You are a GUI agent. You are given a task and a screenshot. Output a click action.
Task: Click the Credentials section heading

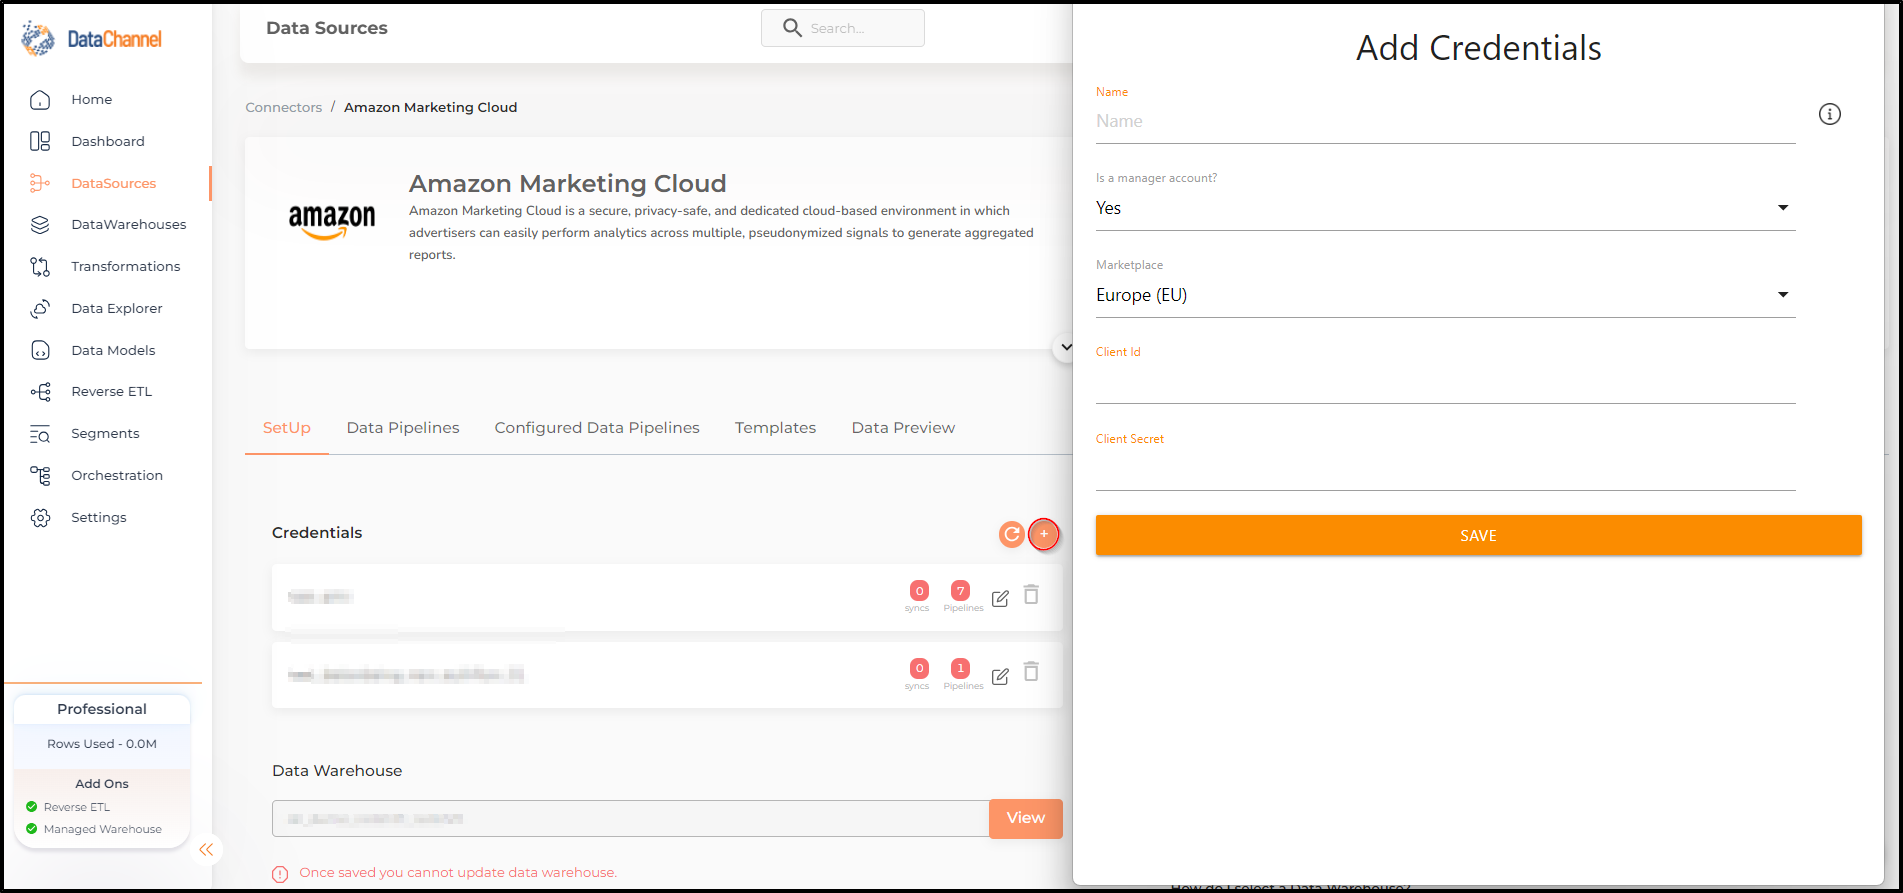317,533
